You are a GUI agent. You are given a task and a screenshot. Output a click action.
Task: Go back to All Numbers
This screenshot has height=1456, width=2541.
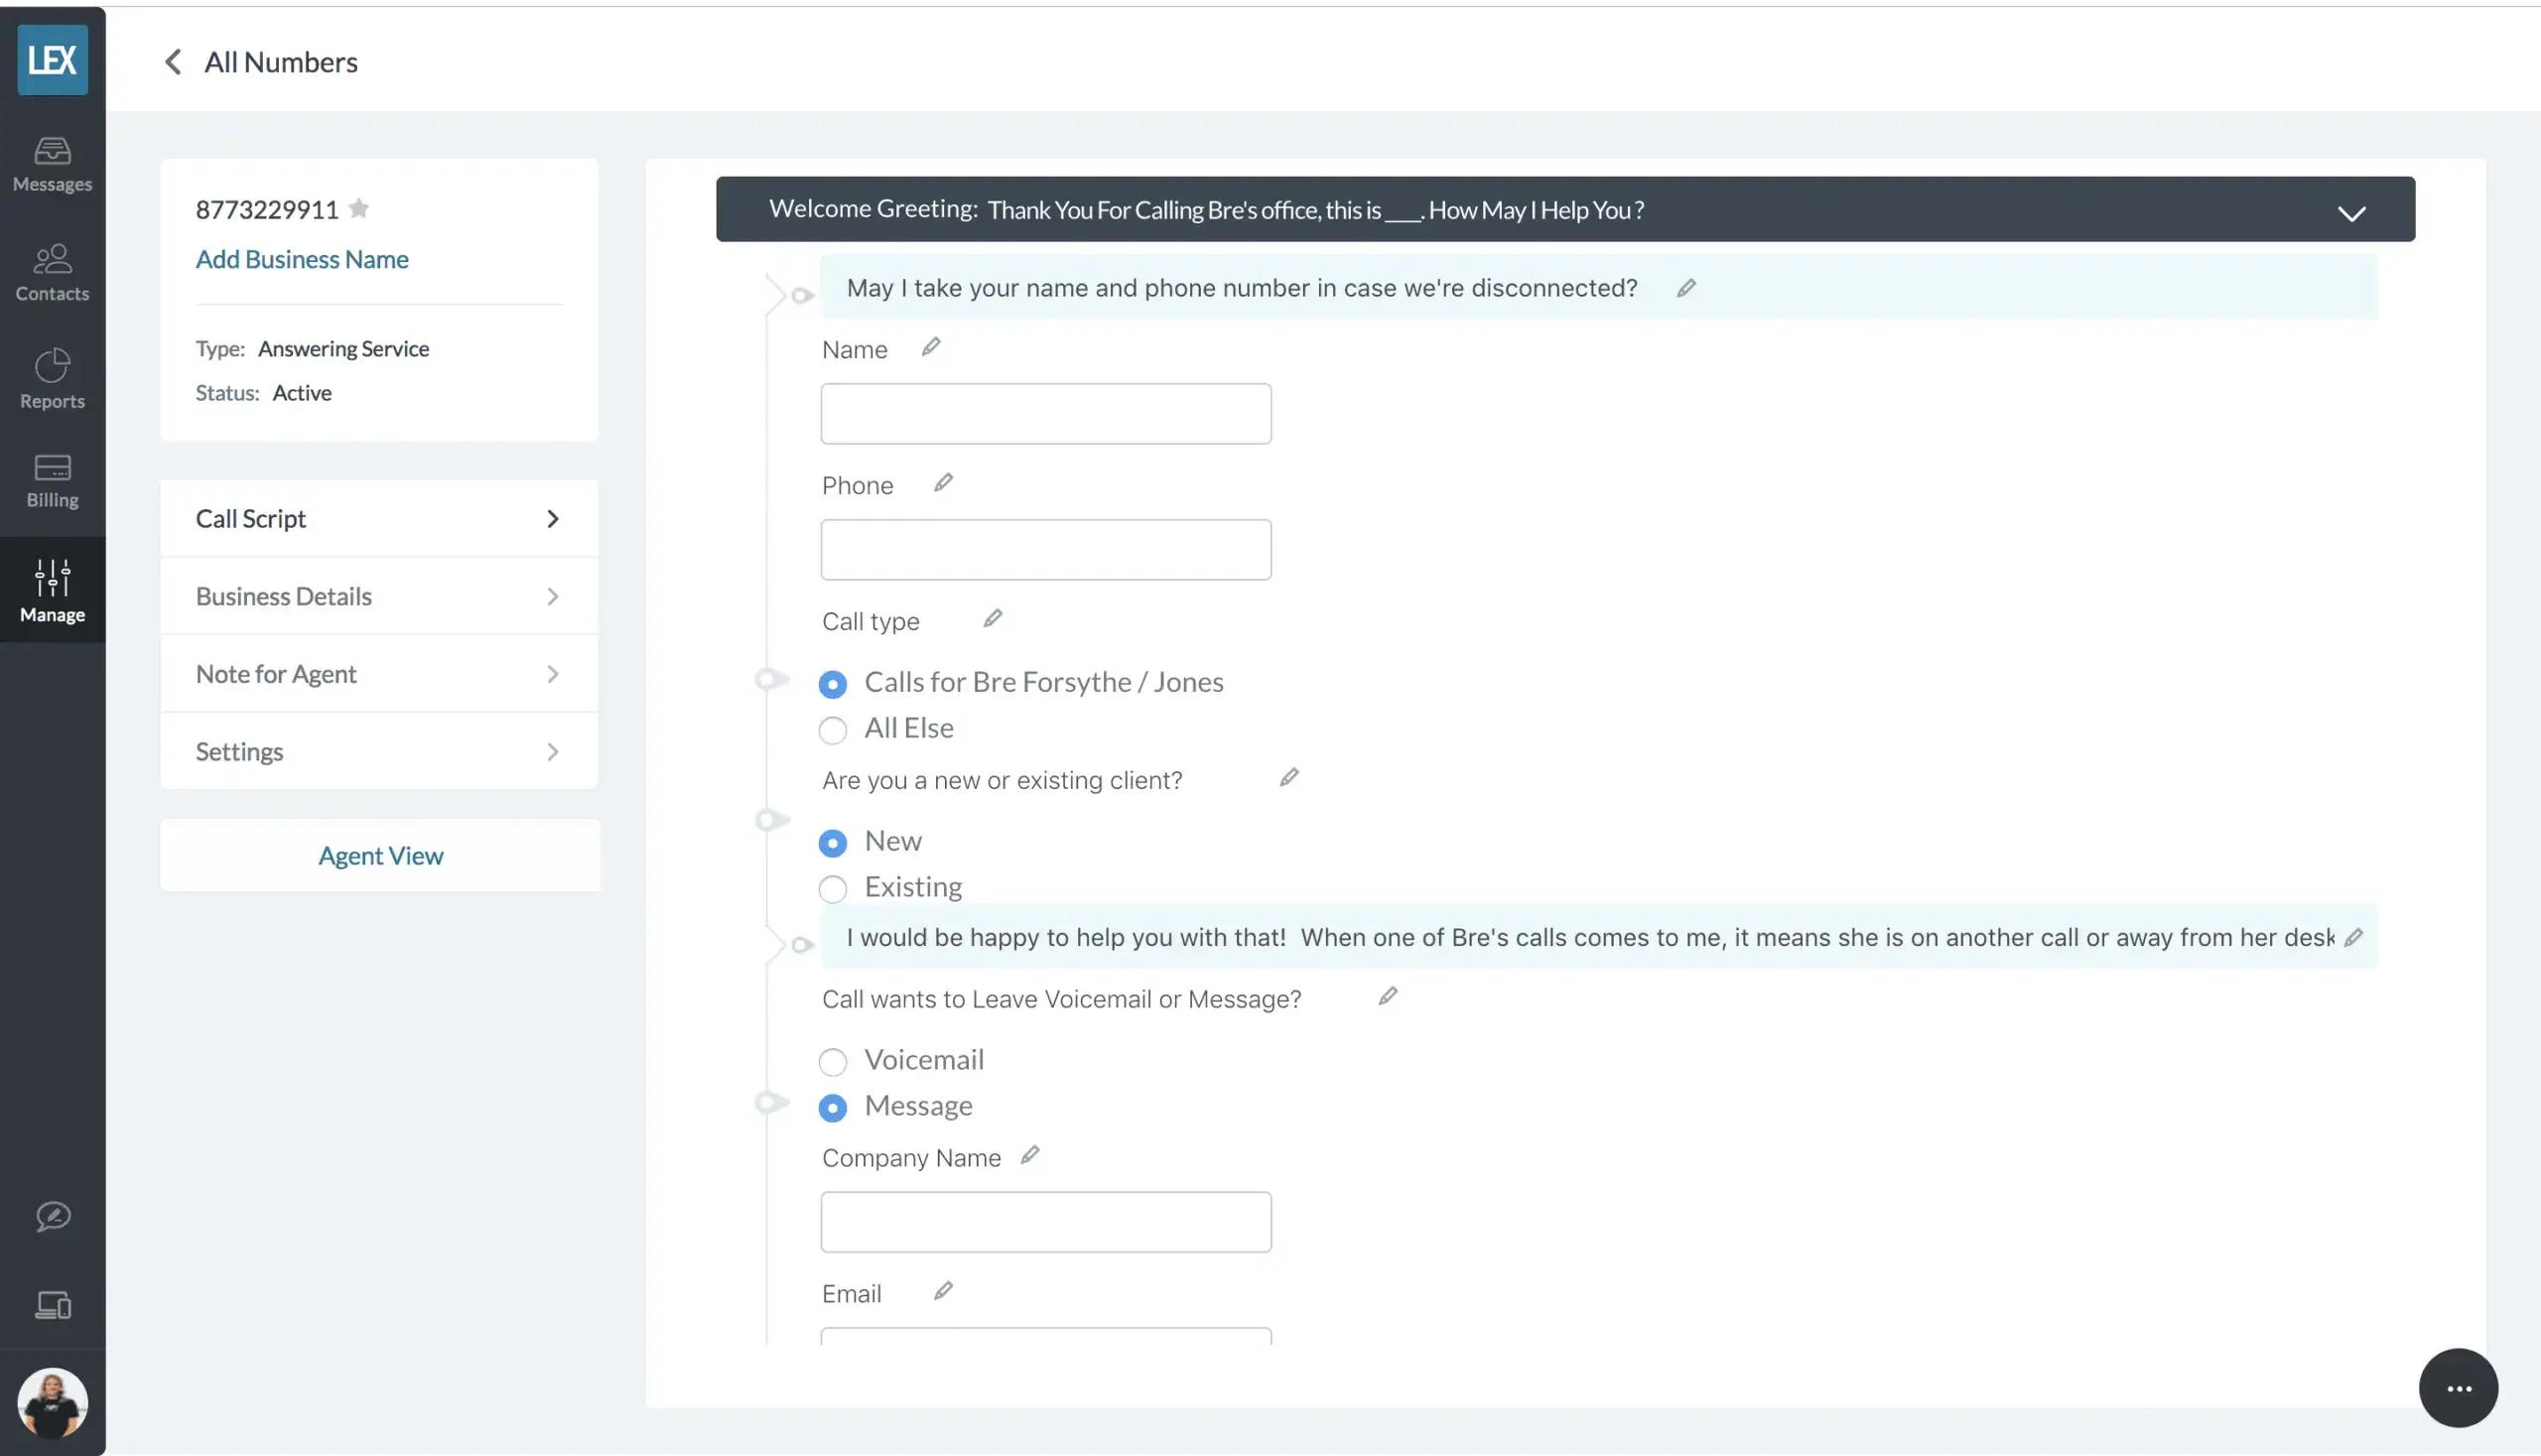pyautogui.click(x=260, y=62)
